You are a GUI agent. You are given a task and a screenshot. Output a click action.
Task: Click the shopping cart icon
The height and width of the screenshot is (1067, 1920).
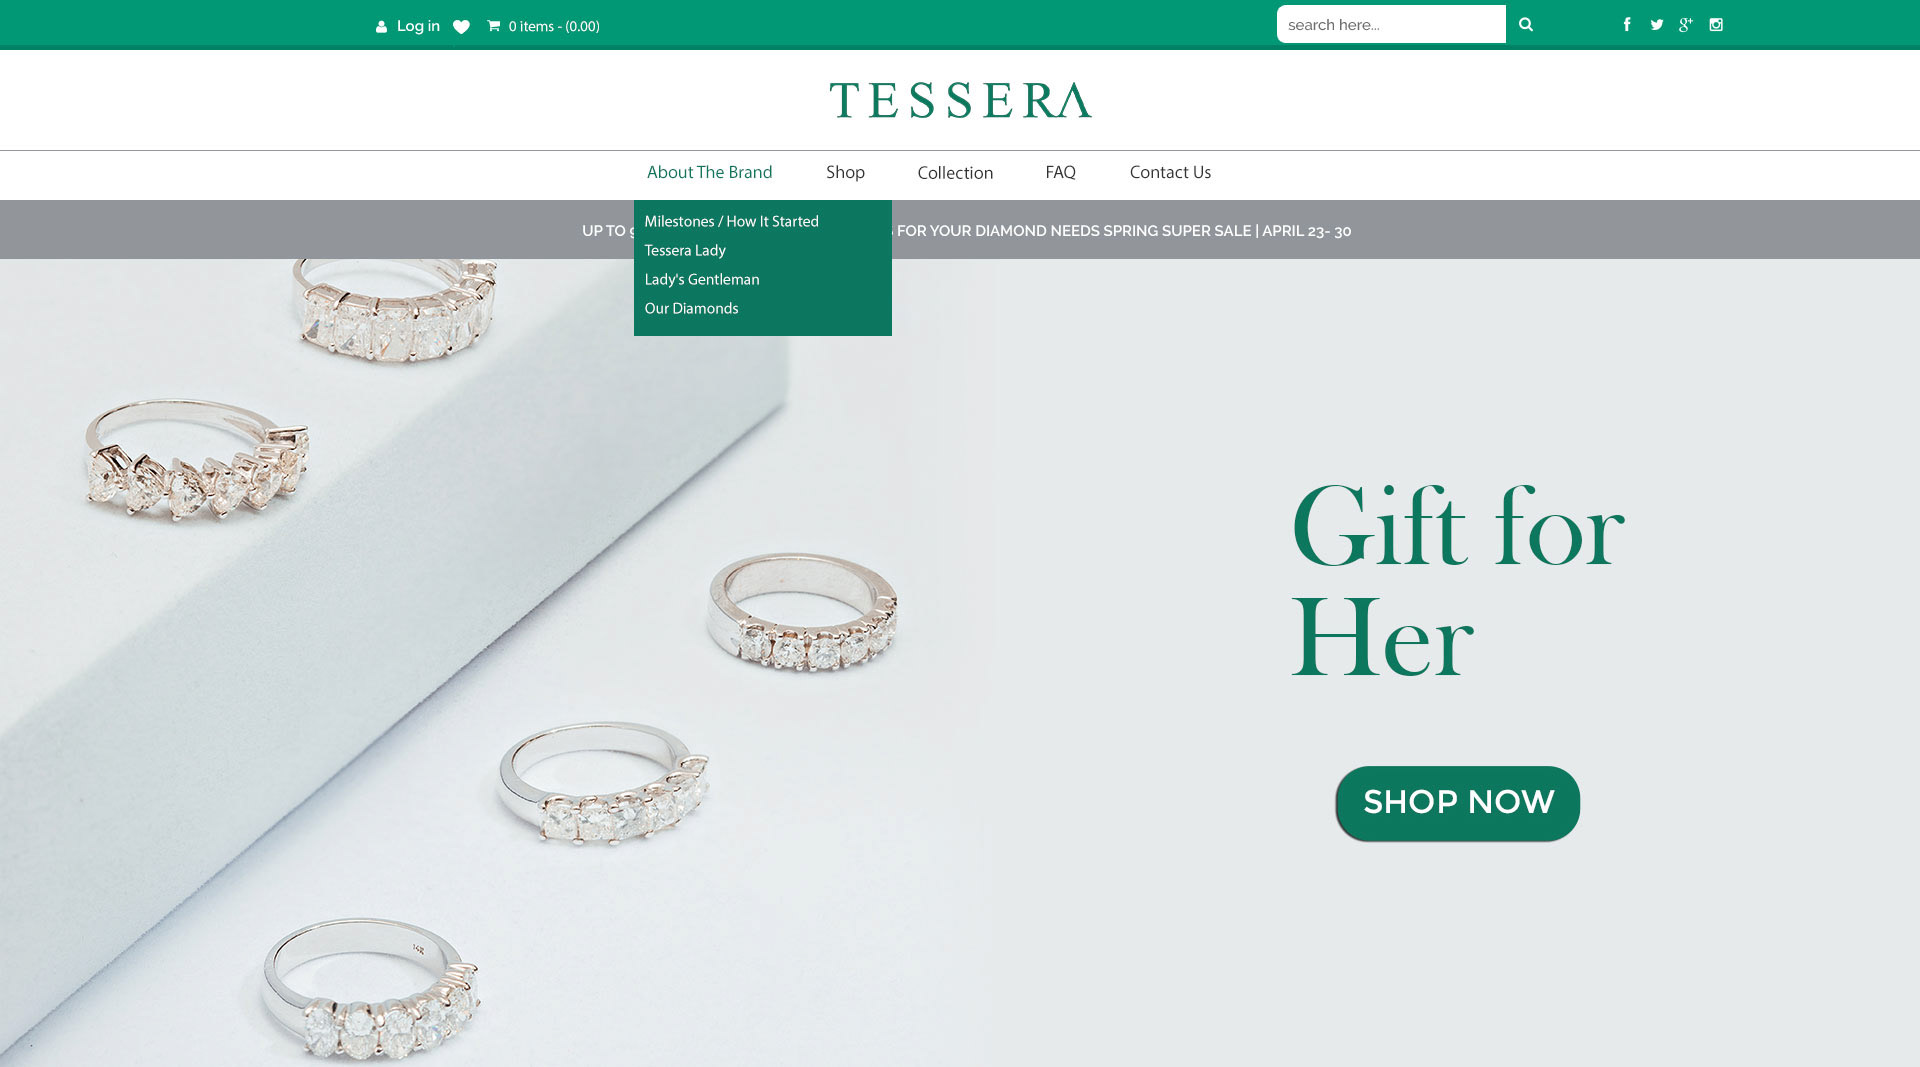tap(493, 26)
